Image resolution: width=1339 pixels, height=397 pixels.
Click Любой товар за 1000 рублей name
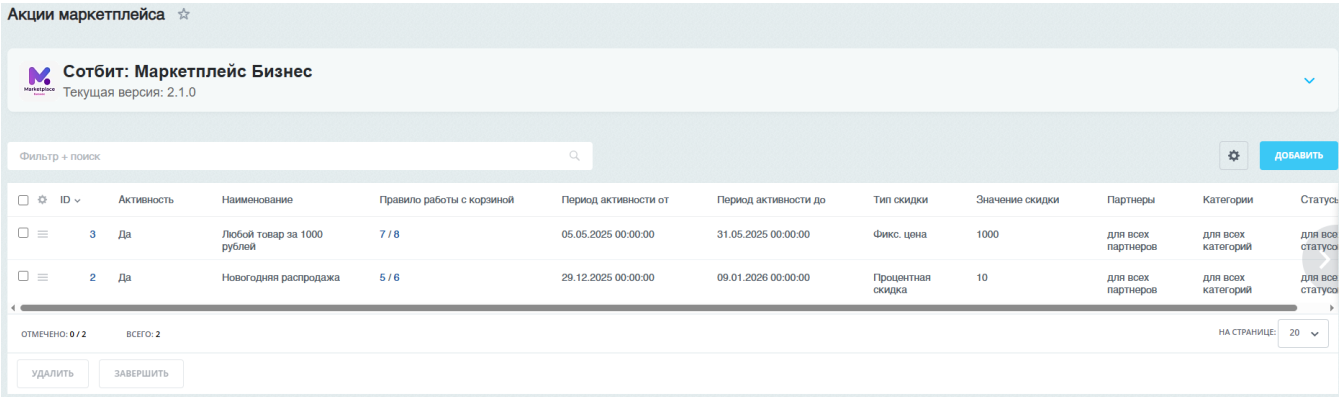click(x=272, y=240)
